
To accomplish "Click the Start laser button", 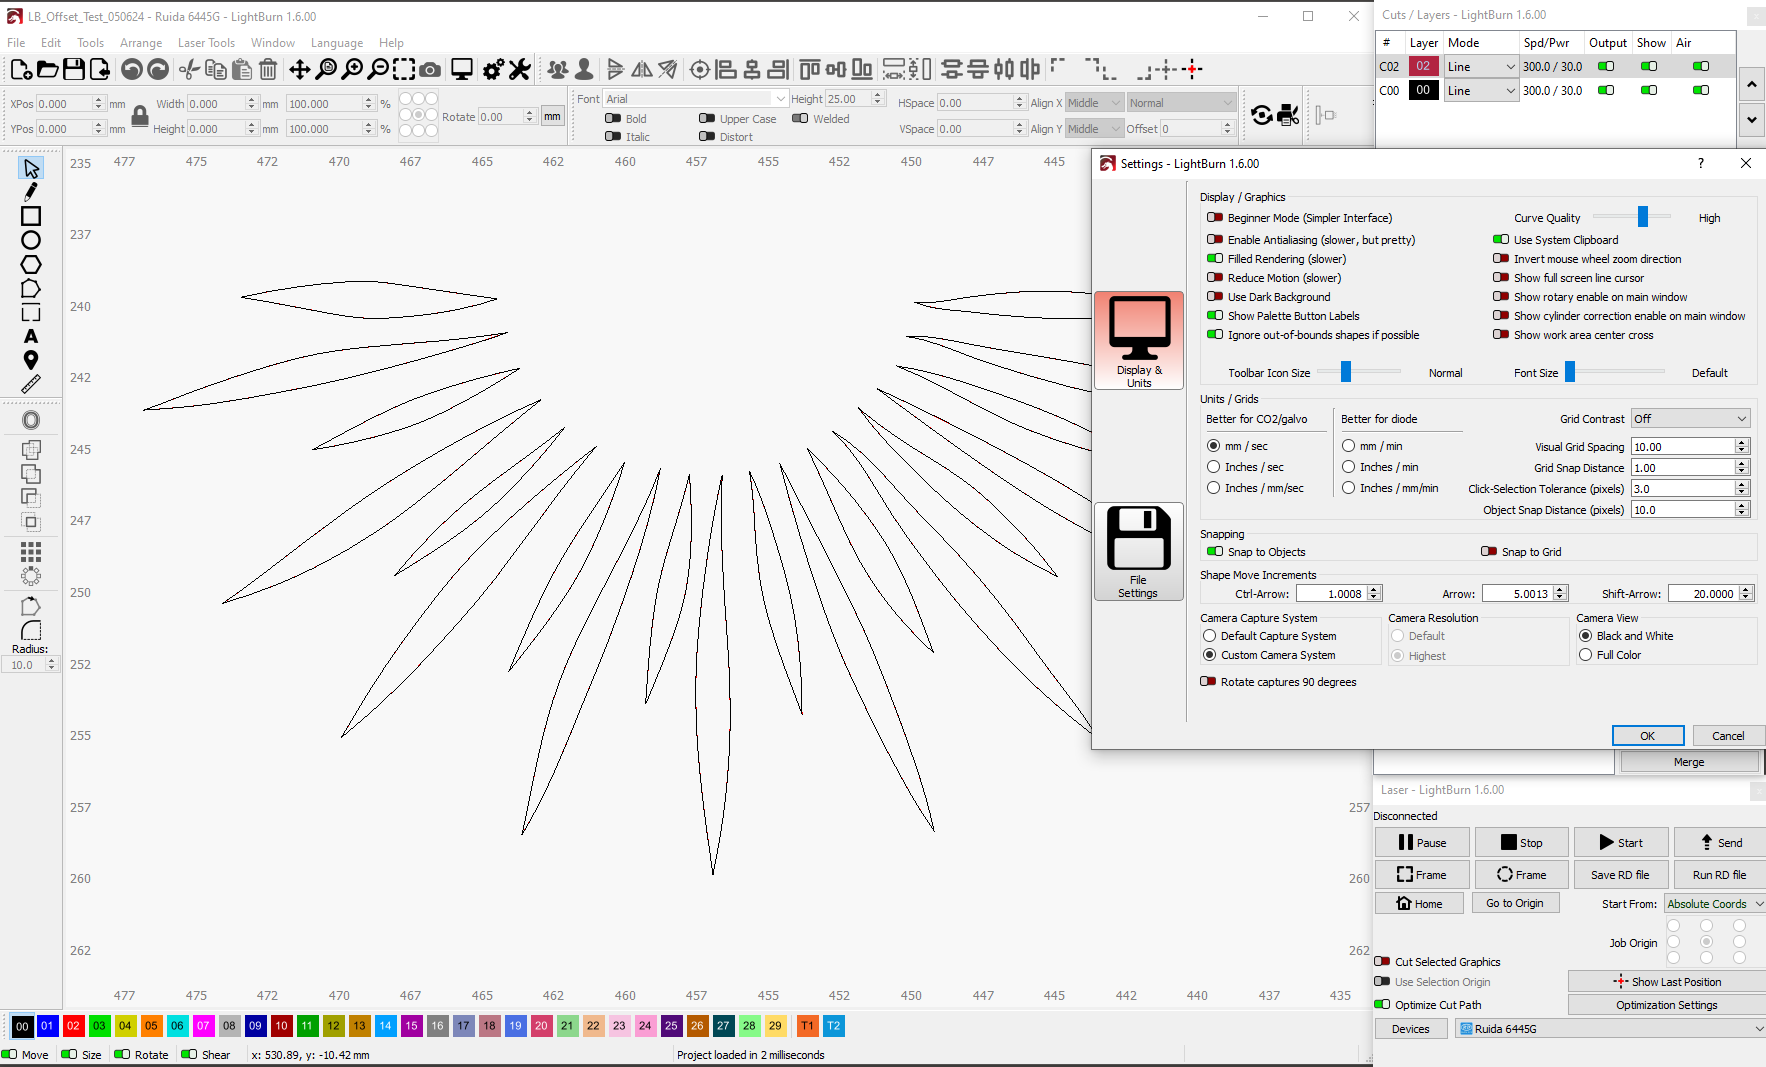I will click(x=1621, y=843).
